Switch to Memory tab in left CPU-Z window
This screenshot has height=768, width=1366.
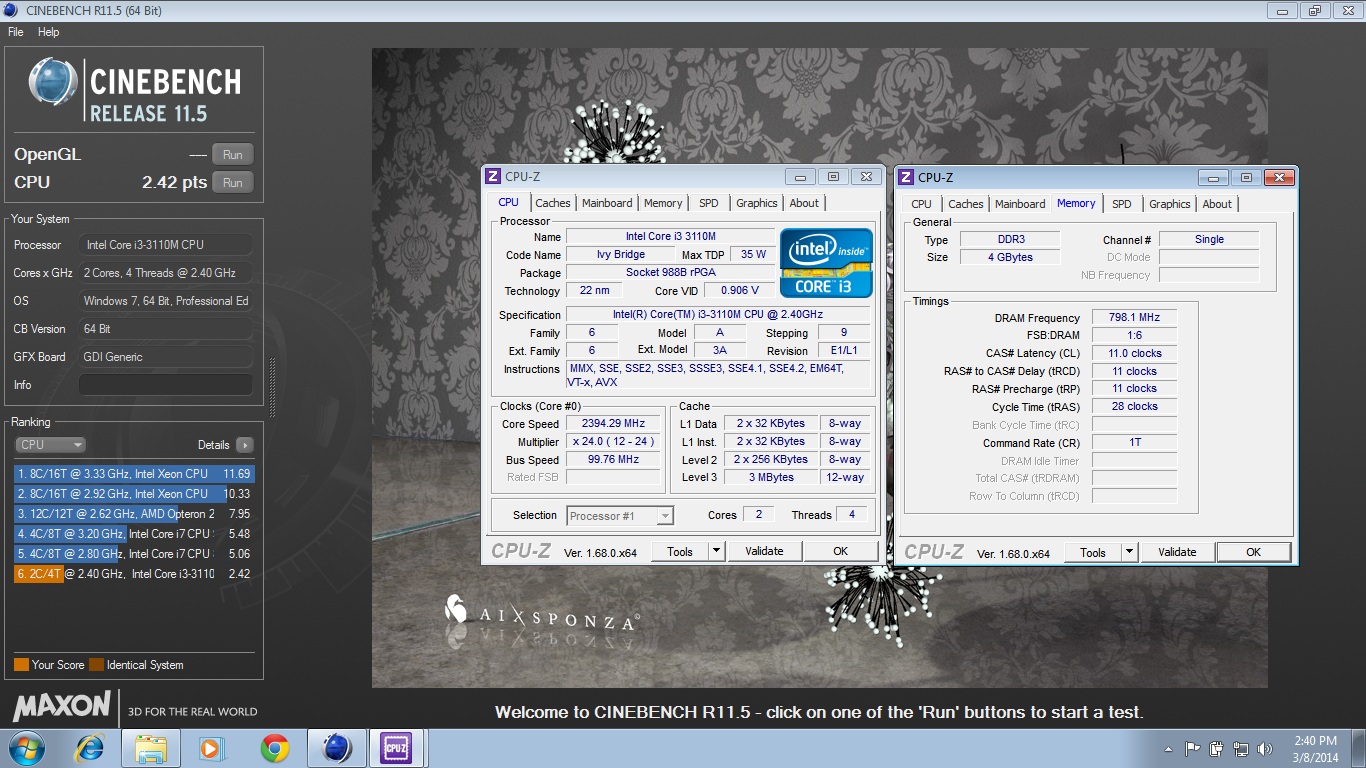[663, 203]
